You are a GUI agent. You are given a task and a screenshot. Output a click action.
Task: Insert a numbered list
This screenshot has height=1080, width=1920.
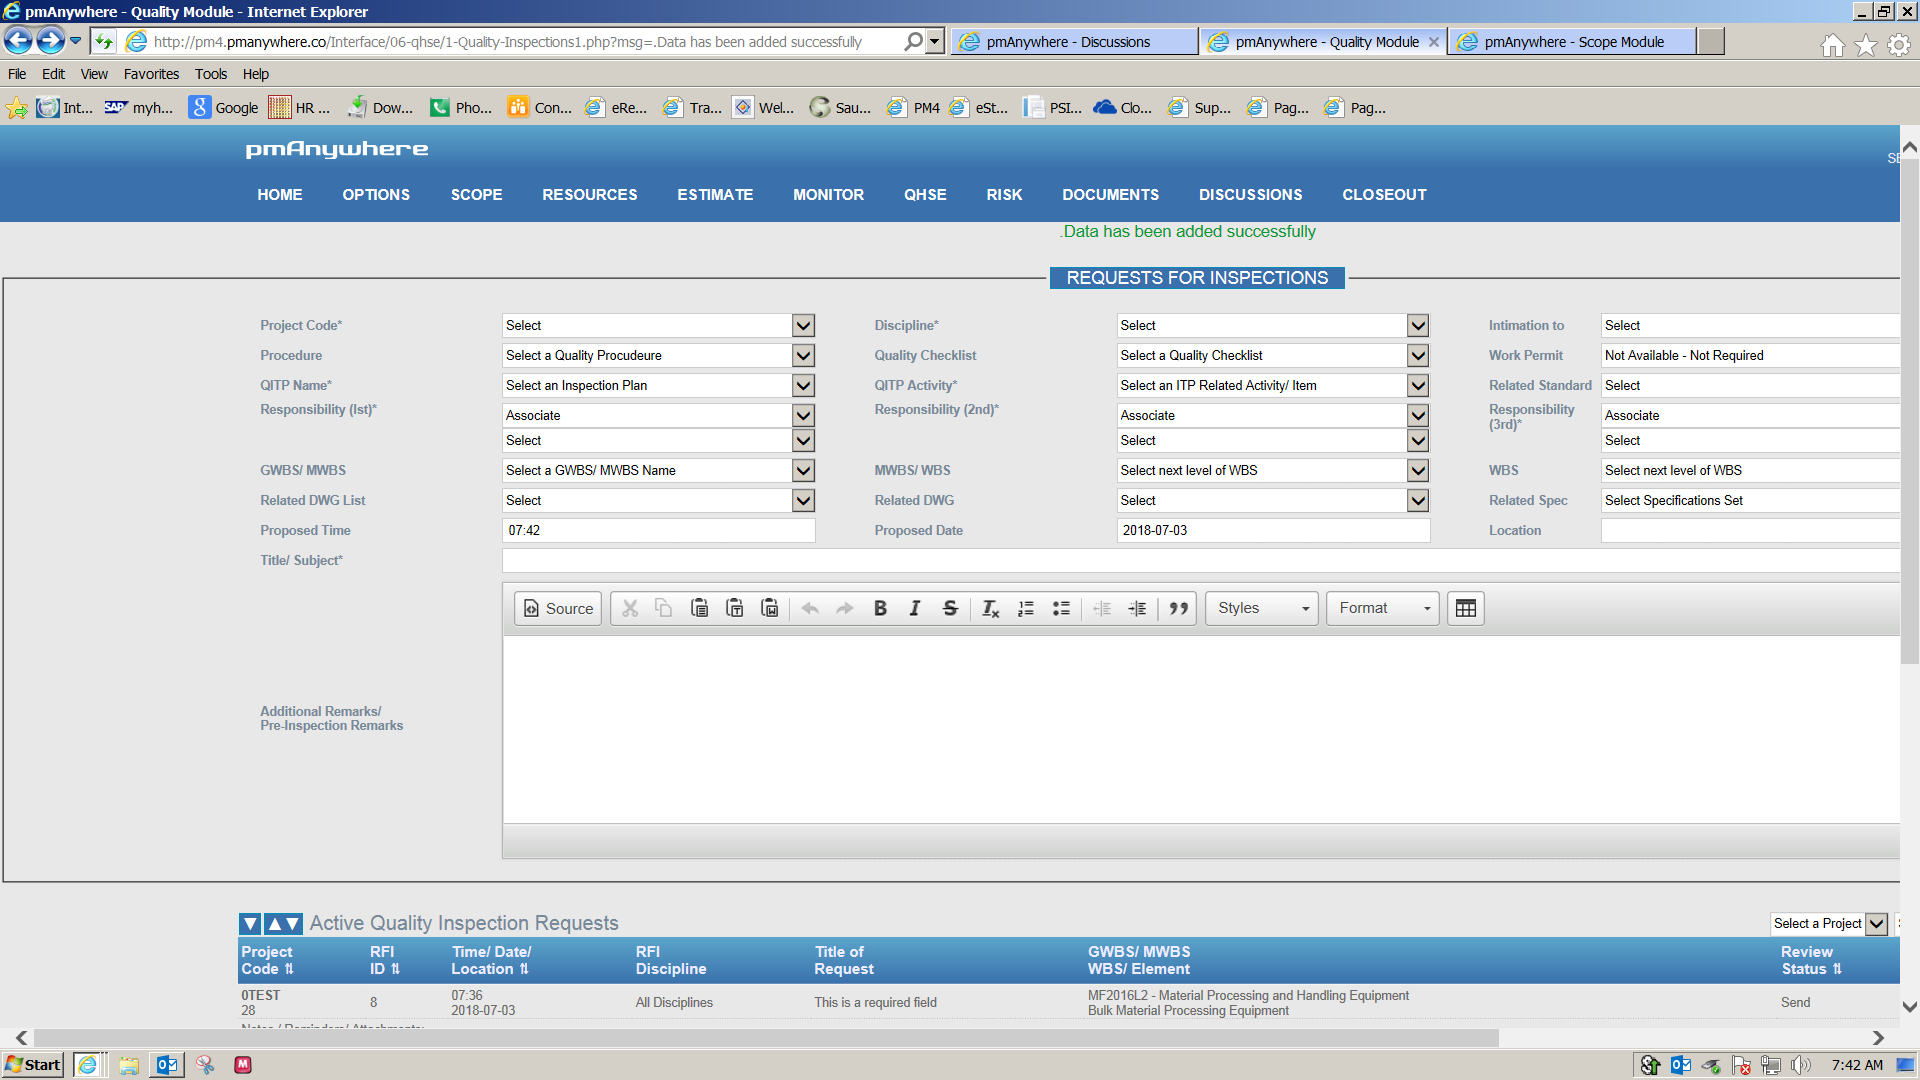coord(1026,608)
